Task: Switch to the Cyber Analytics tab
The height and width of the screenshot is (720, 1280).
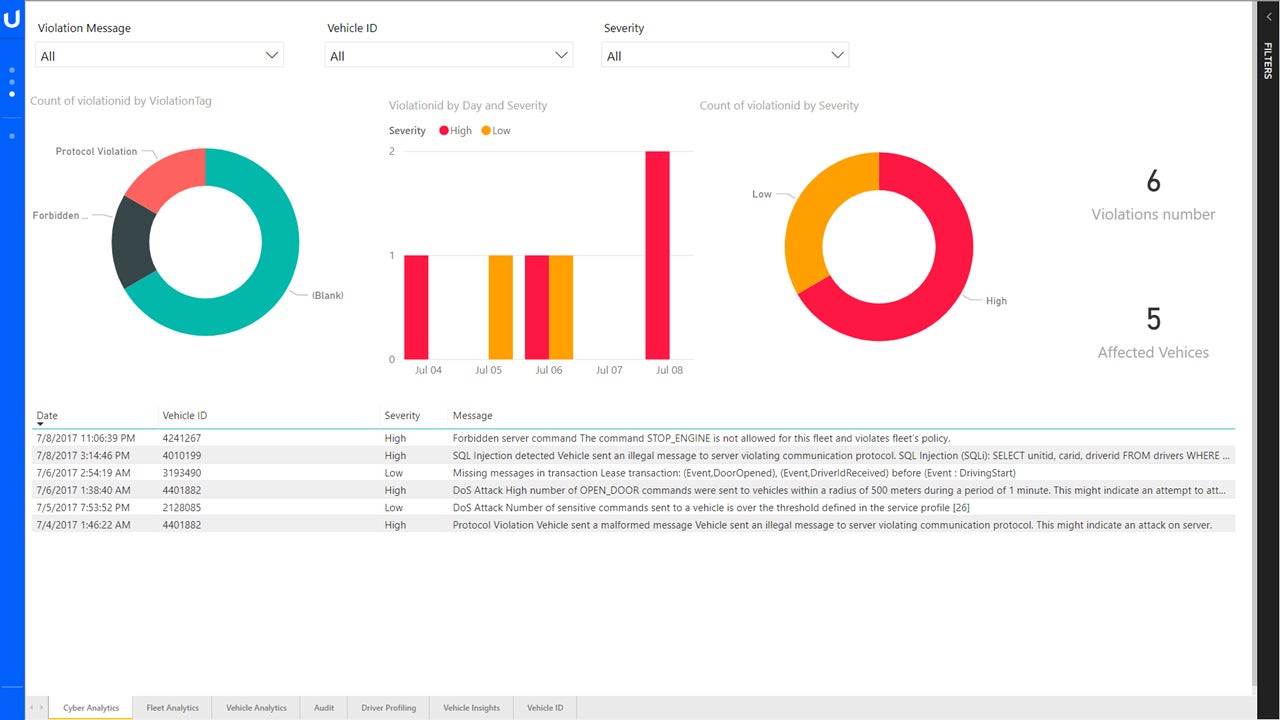Action: coord(91,708)
